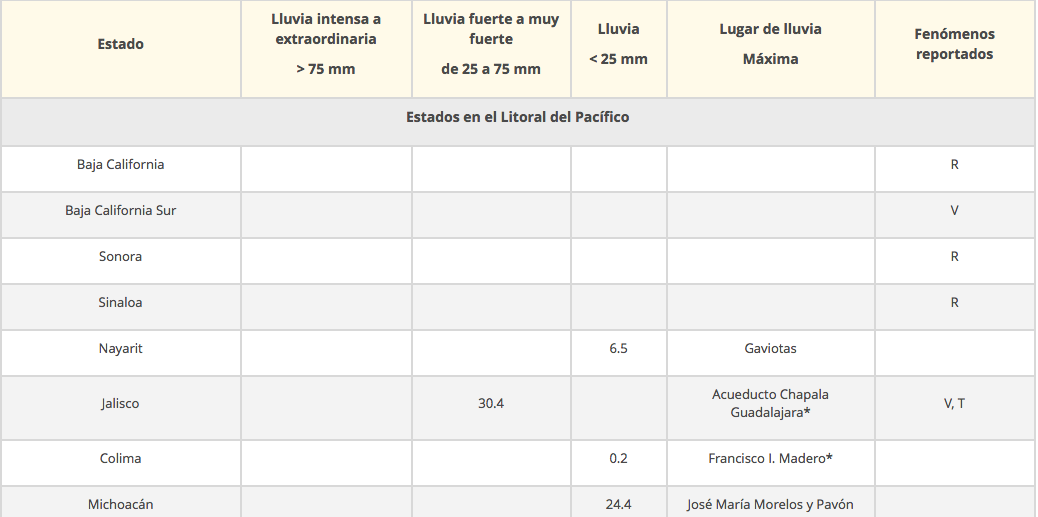Select the "Jalisco" state cell

[x=120, y=403]
